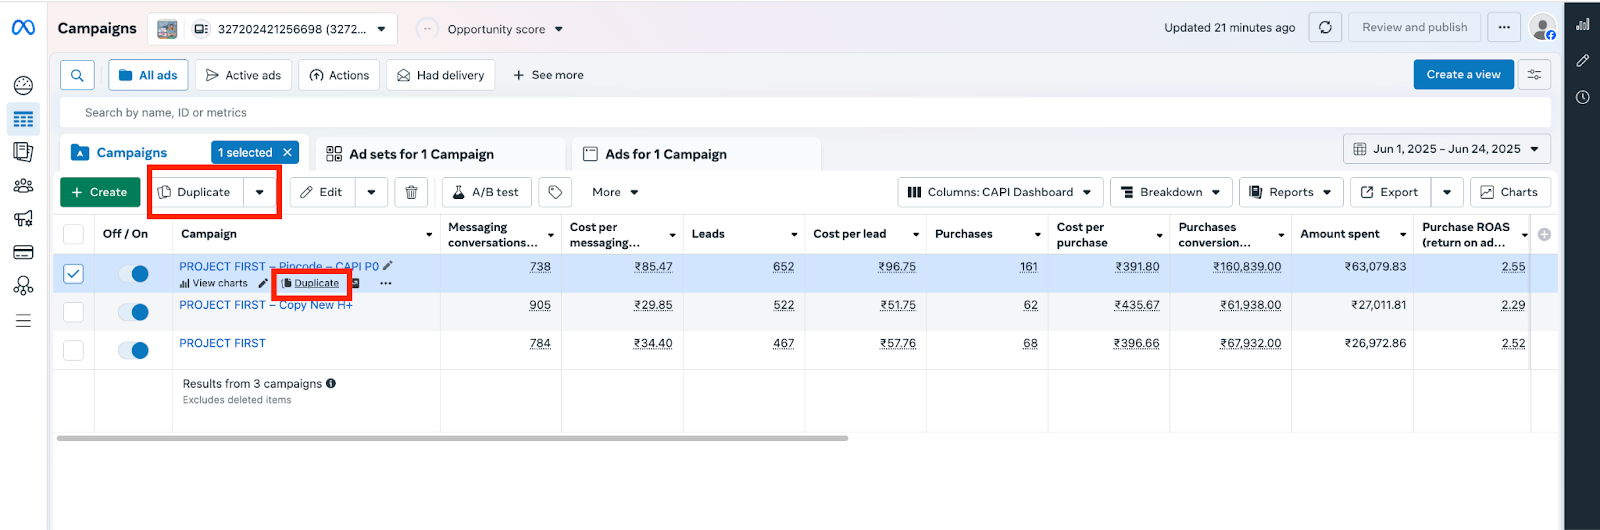The width and height of the screenshot is (1600, 530).
Task: Uncheck the selected PROJECT FIRST Pincode campaign
Action: (74, 274)
